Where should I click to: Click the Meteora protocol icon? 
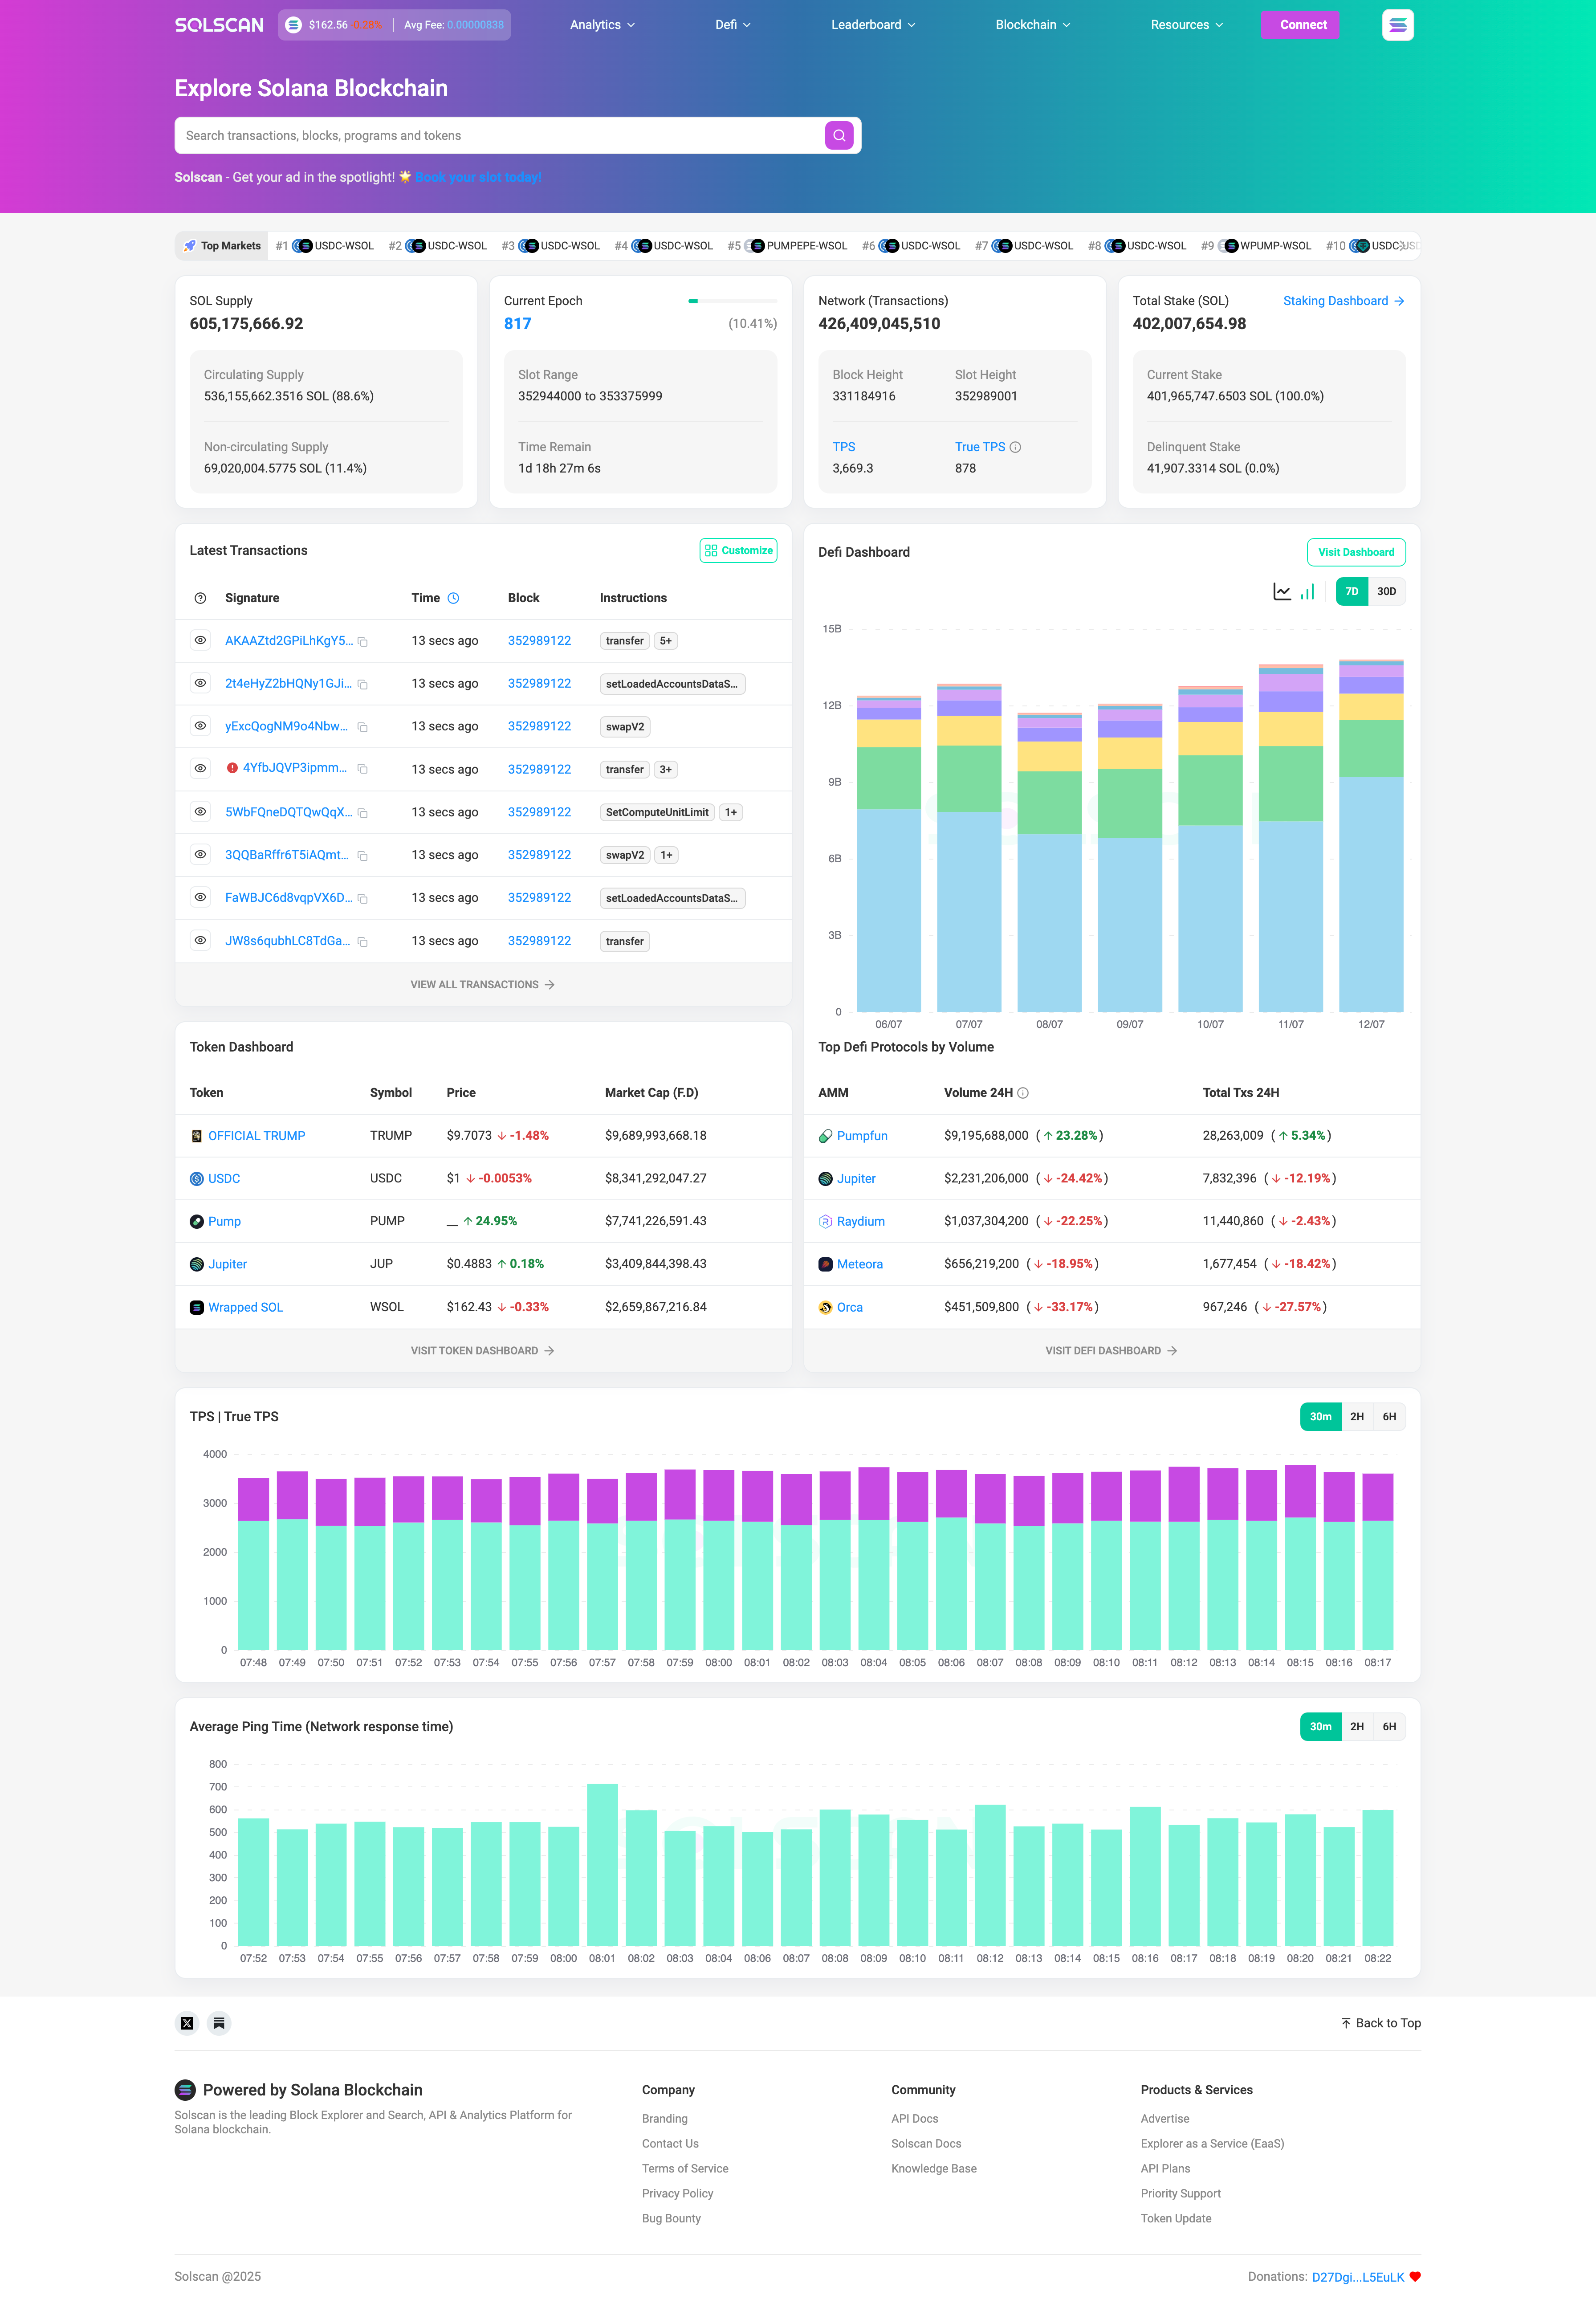[825, 1264]
